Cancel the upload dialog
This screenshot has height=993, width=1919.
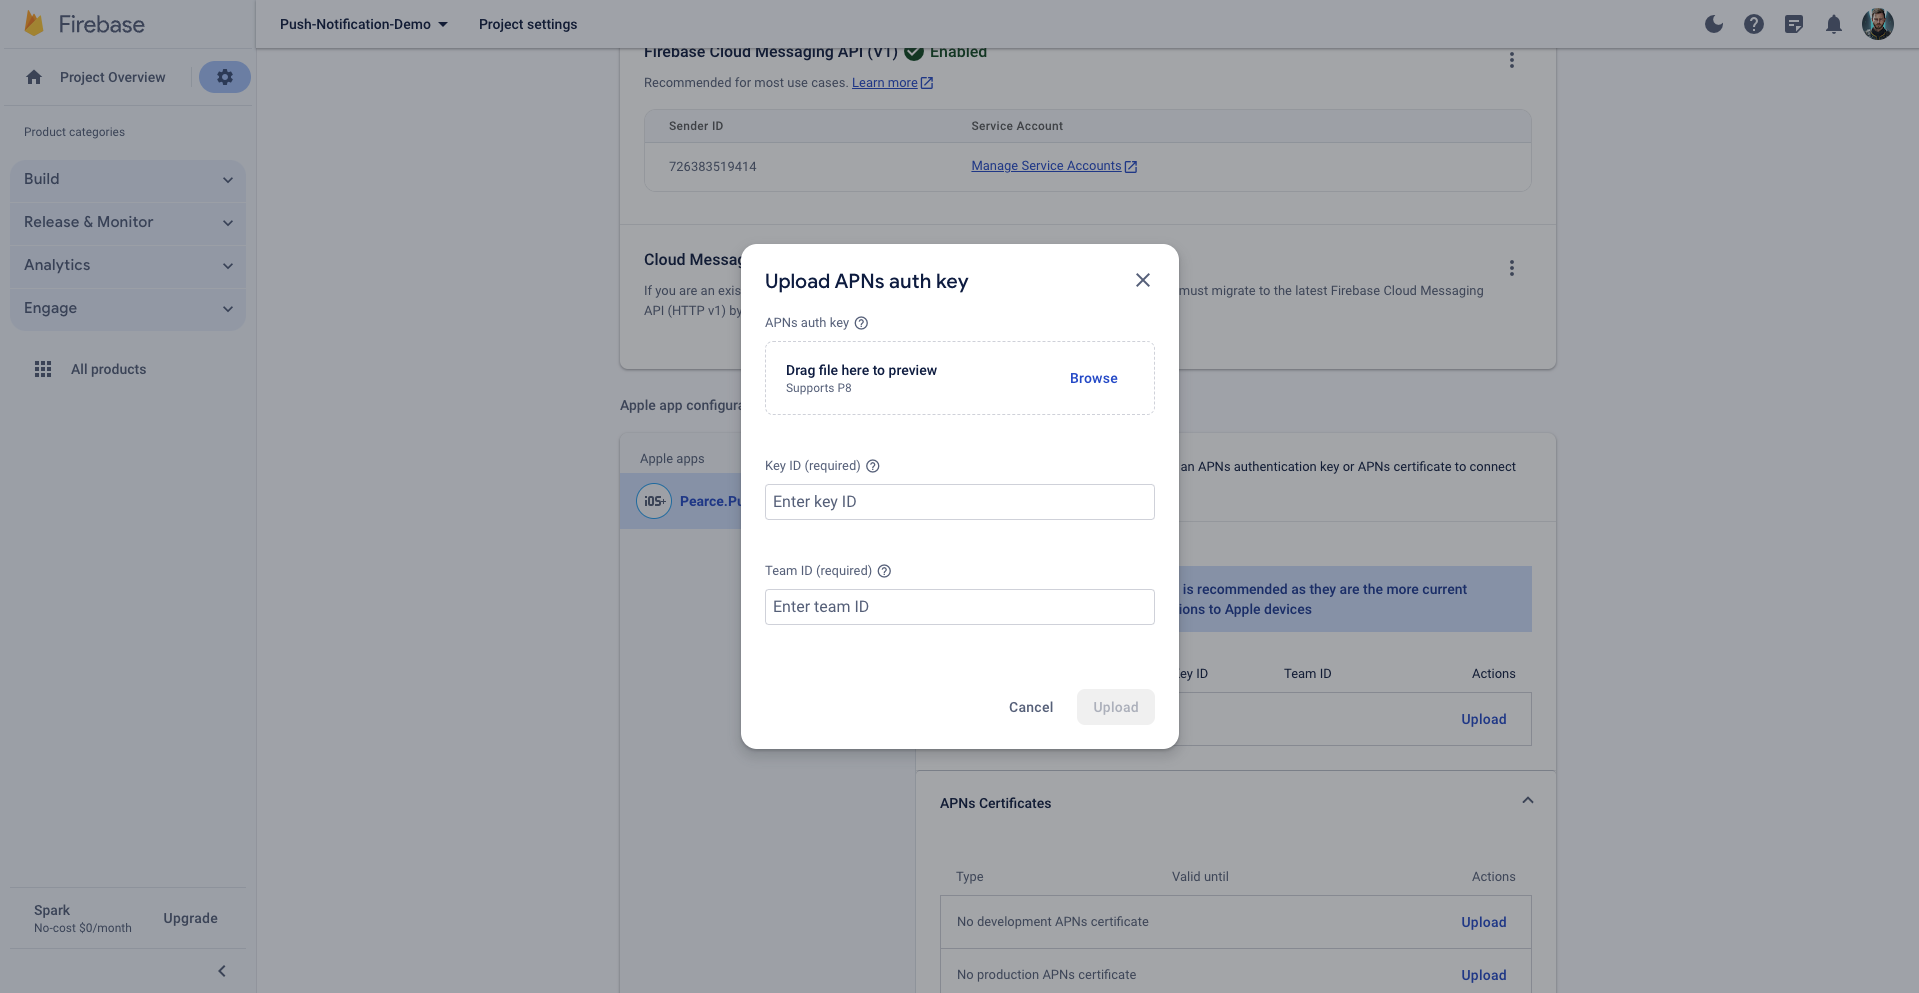pos(1031,707)
